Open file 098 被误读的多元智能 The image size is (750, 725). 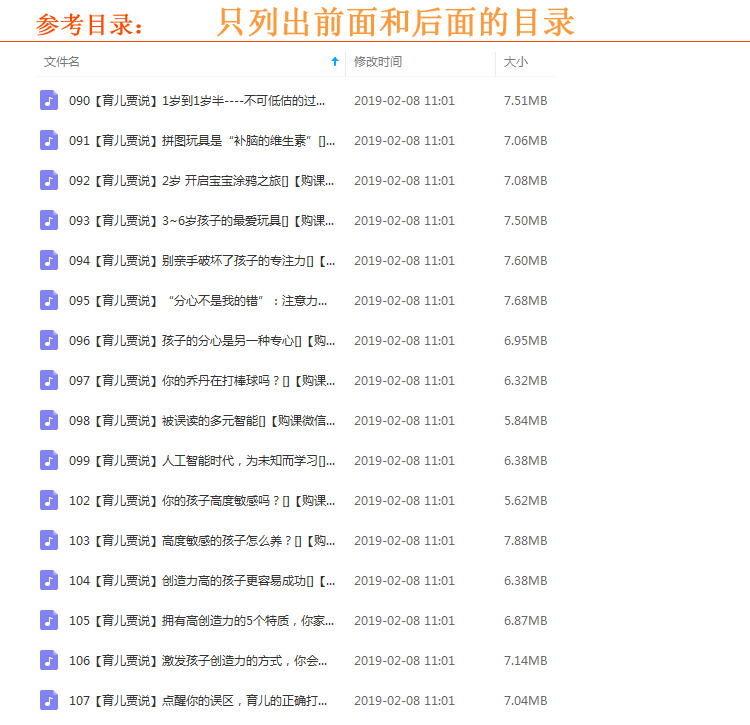(202, 420)
